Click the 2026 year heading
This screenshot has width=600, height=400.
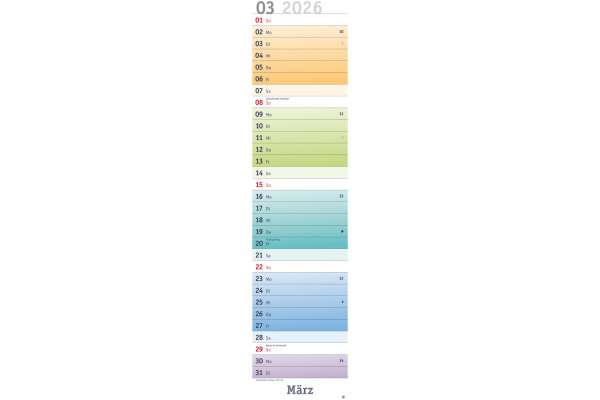(x=302, y=7)
